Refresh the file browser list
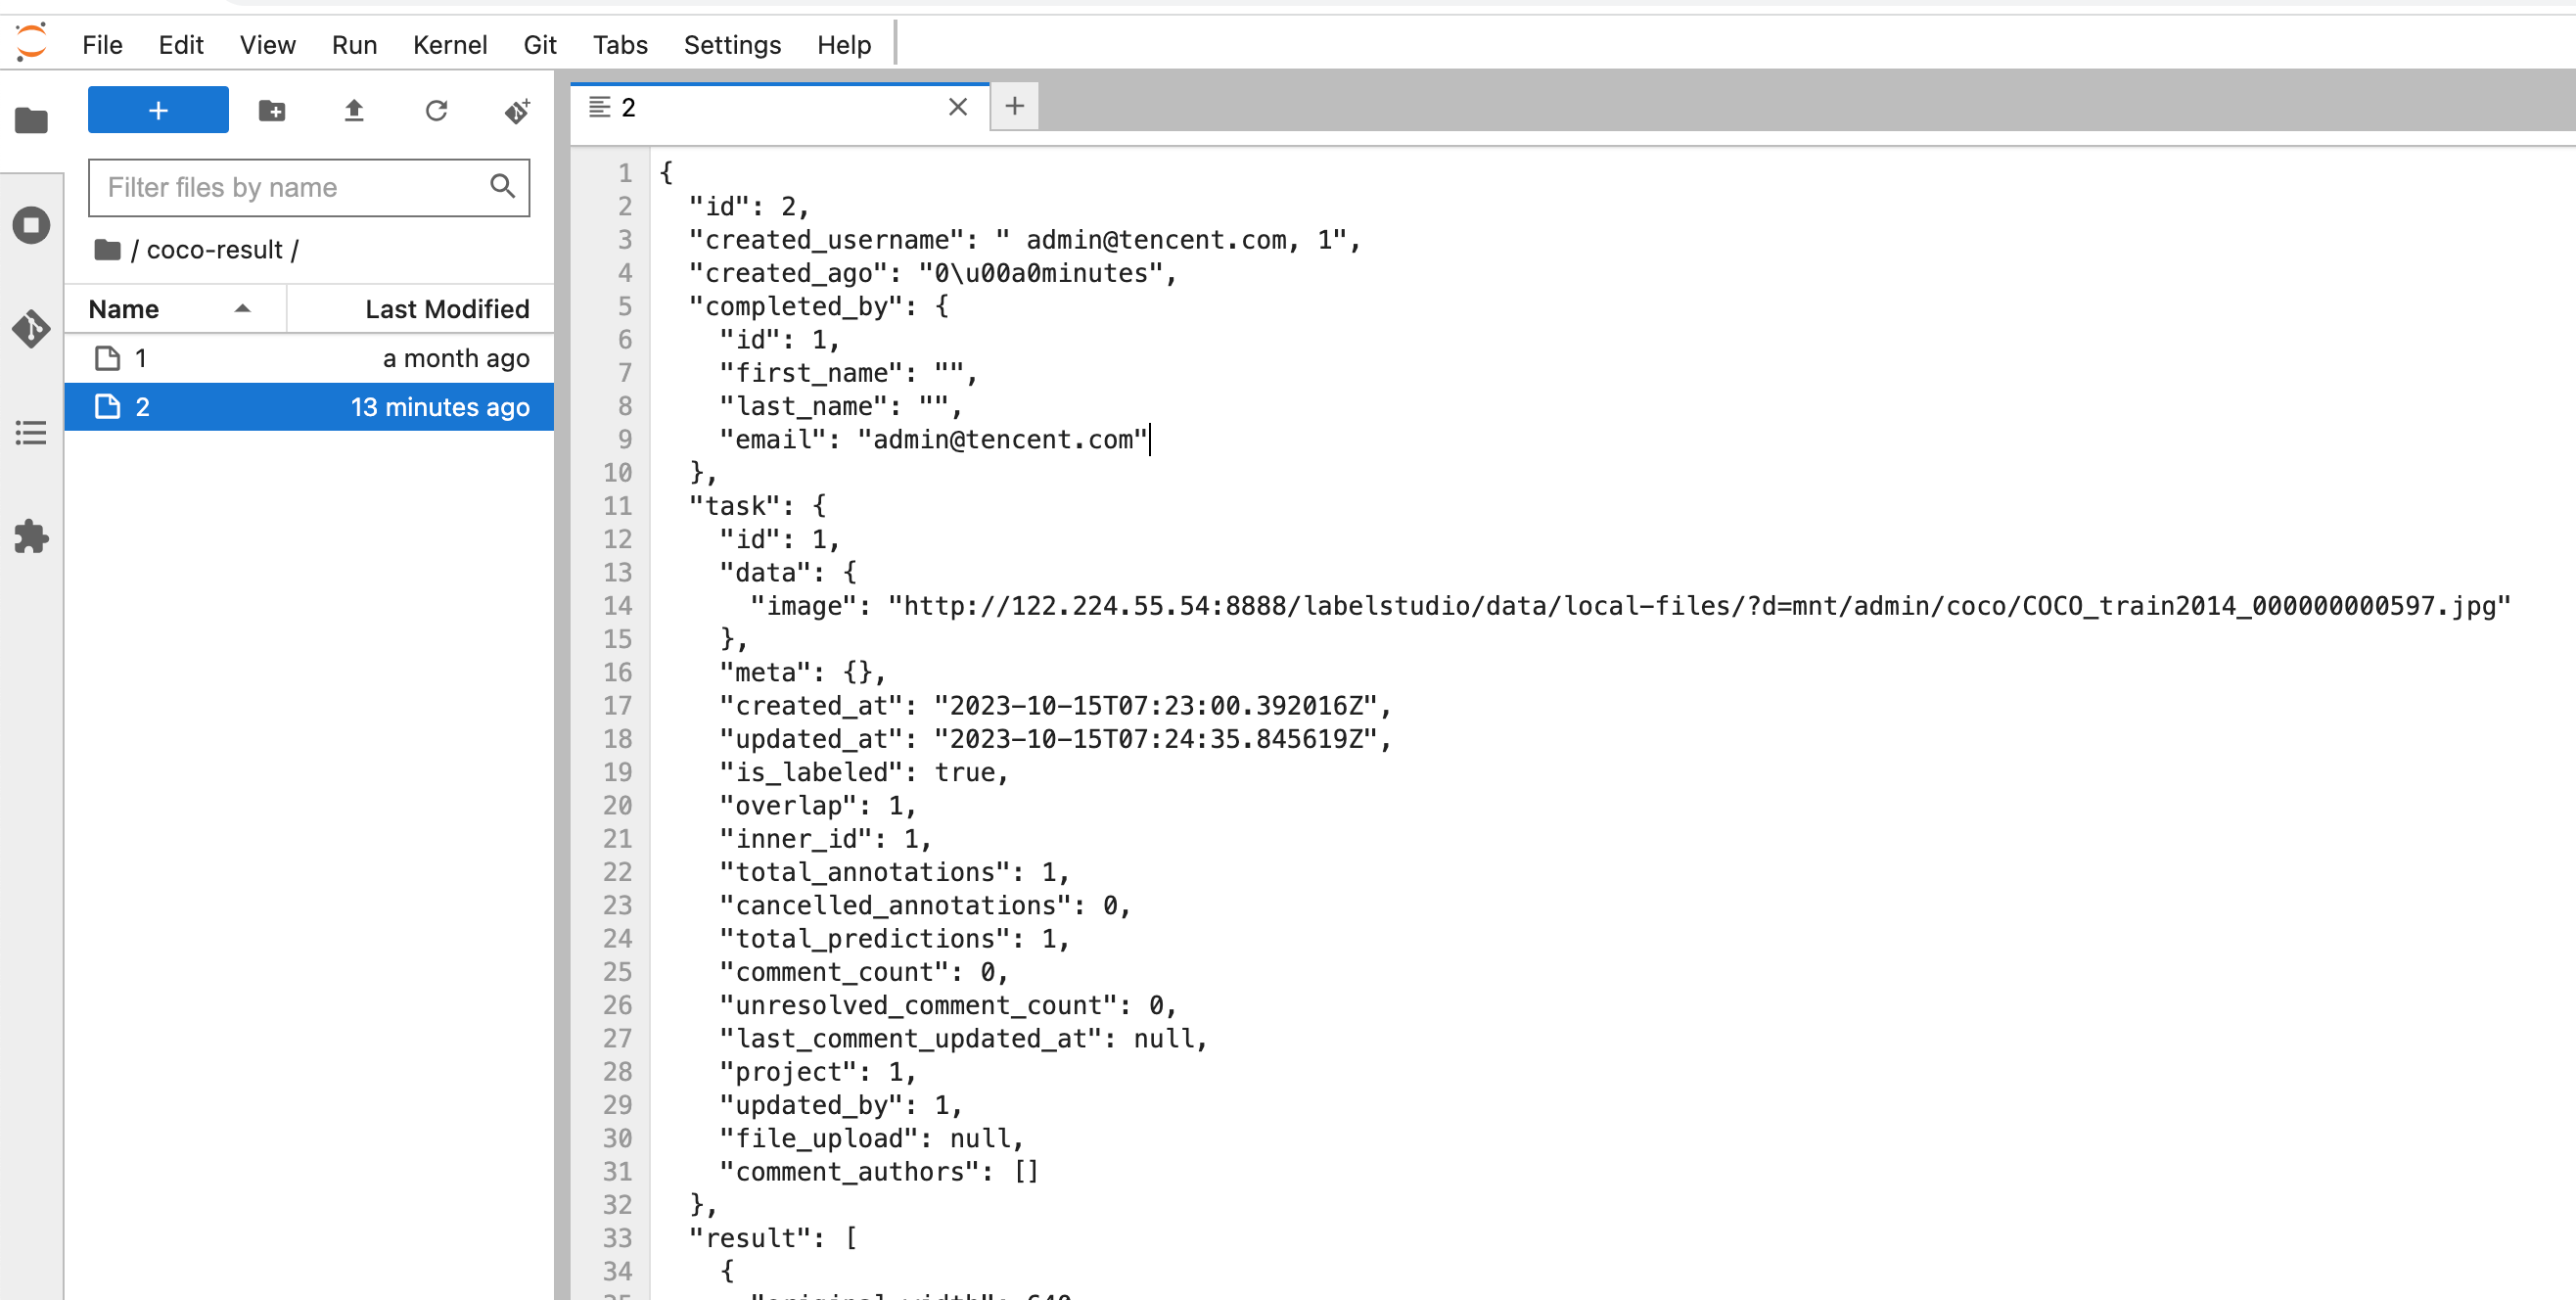This screenshot has width=2576, height=1300. (x=436, y=110)
